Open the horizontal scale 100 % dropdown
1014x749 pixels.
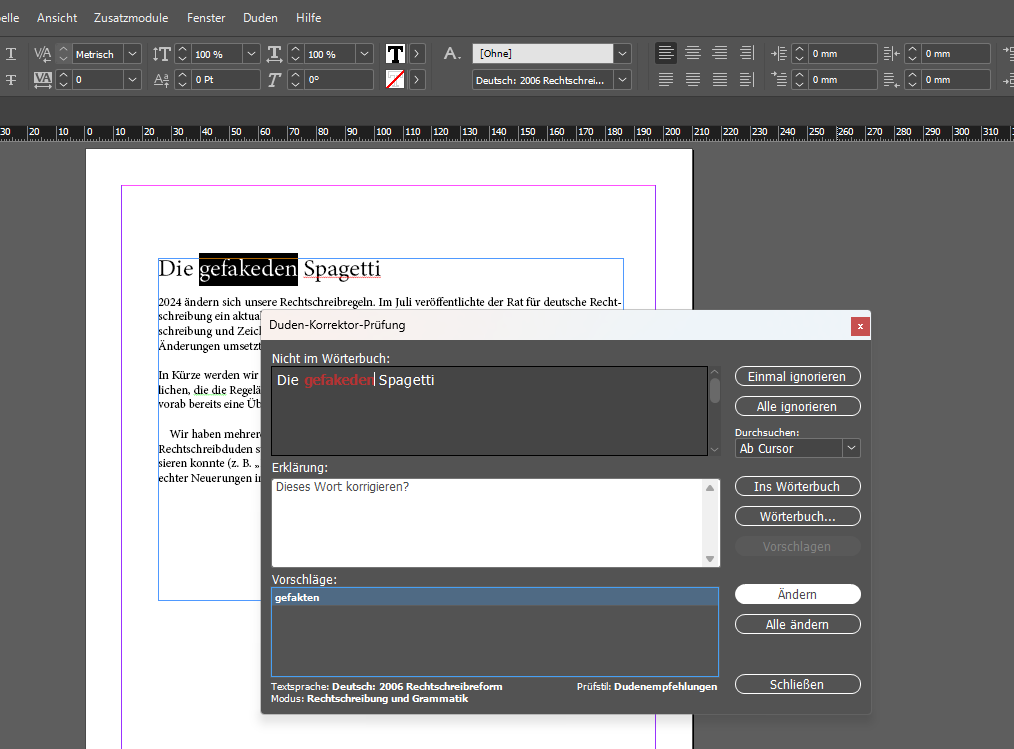tap(365, 54)
